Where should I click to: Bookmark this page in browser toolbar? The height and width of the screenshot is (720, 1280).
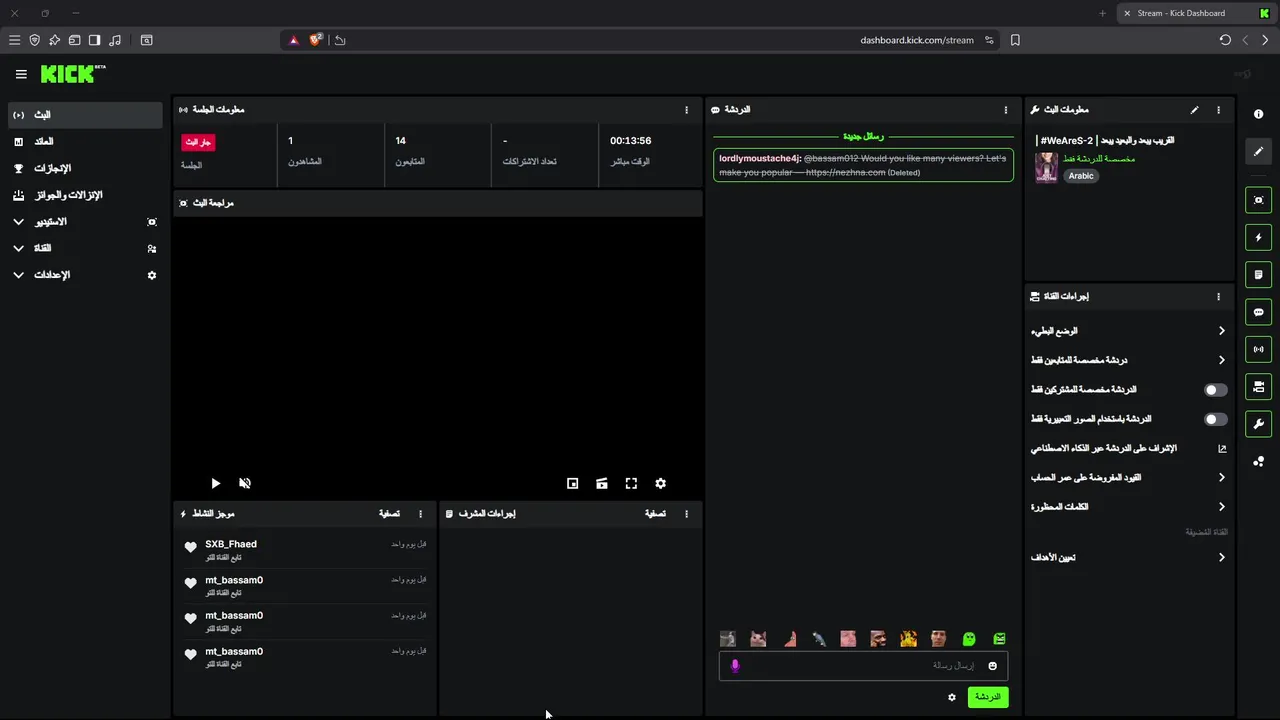(x=1015, y=40)
